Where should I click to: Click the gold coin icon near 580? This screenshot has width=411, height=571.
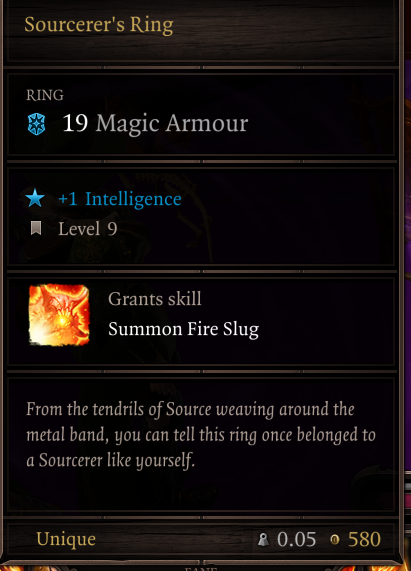(x=335, y=539)
